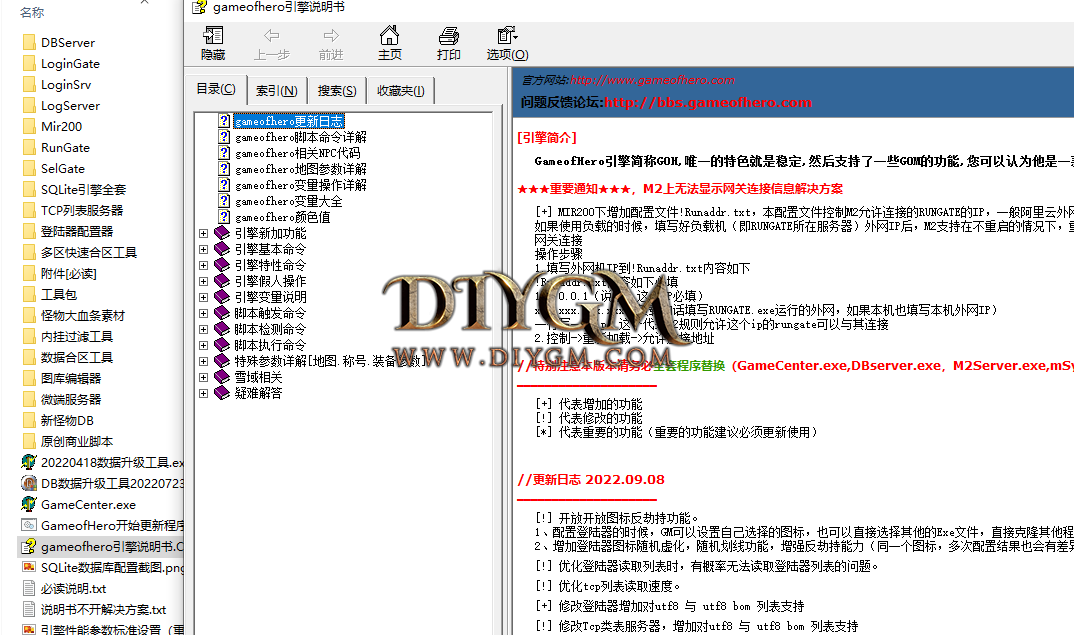Switch to the 目录(C) contents tab
The height and width of the screenshot is (635, 1074).
pos(216,89)
